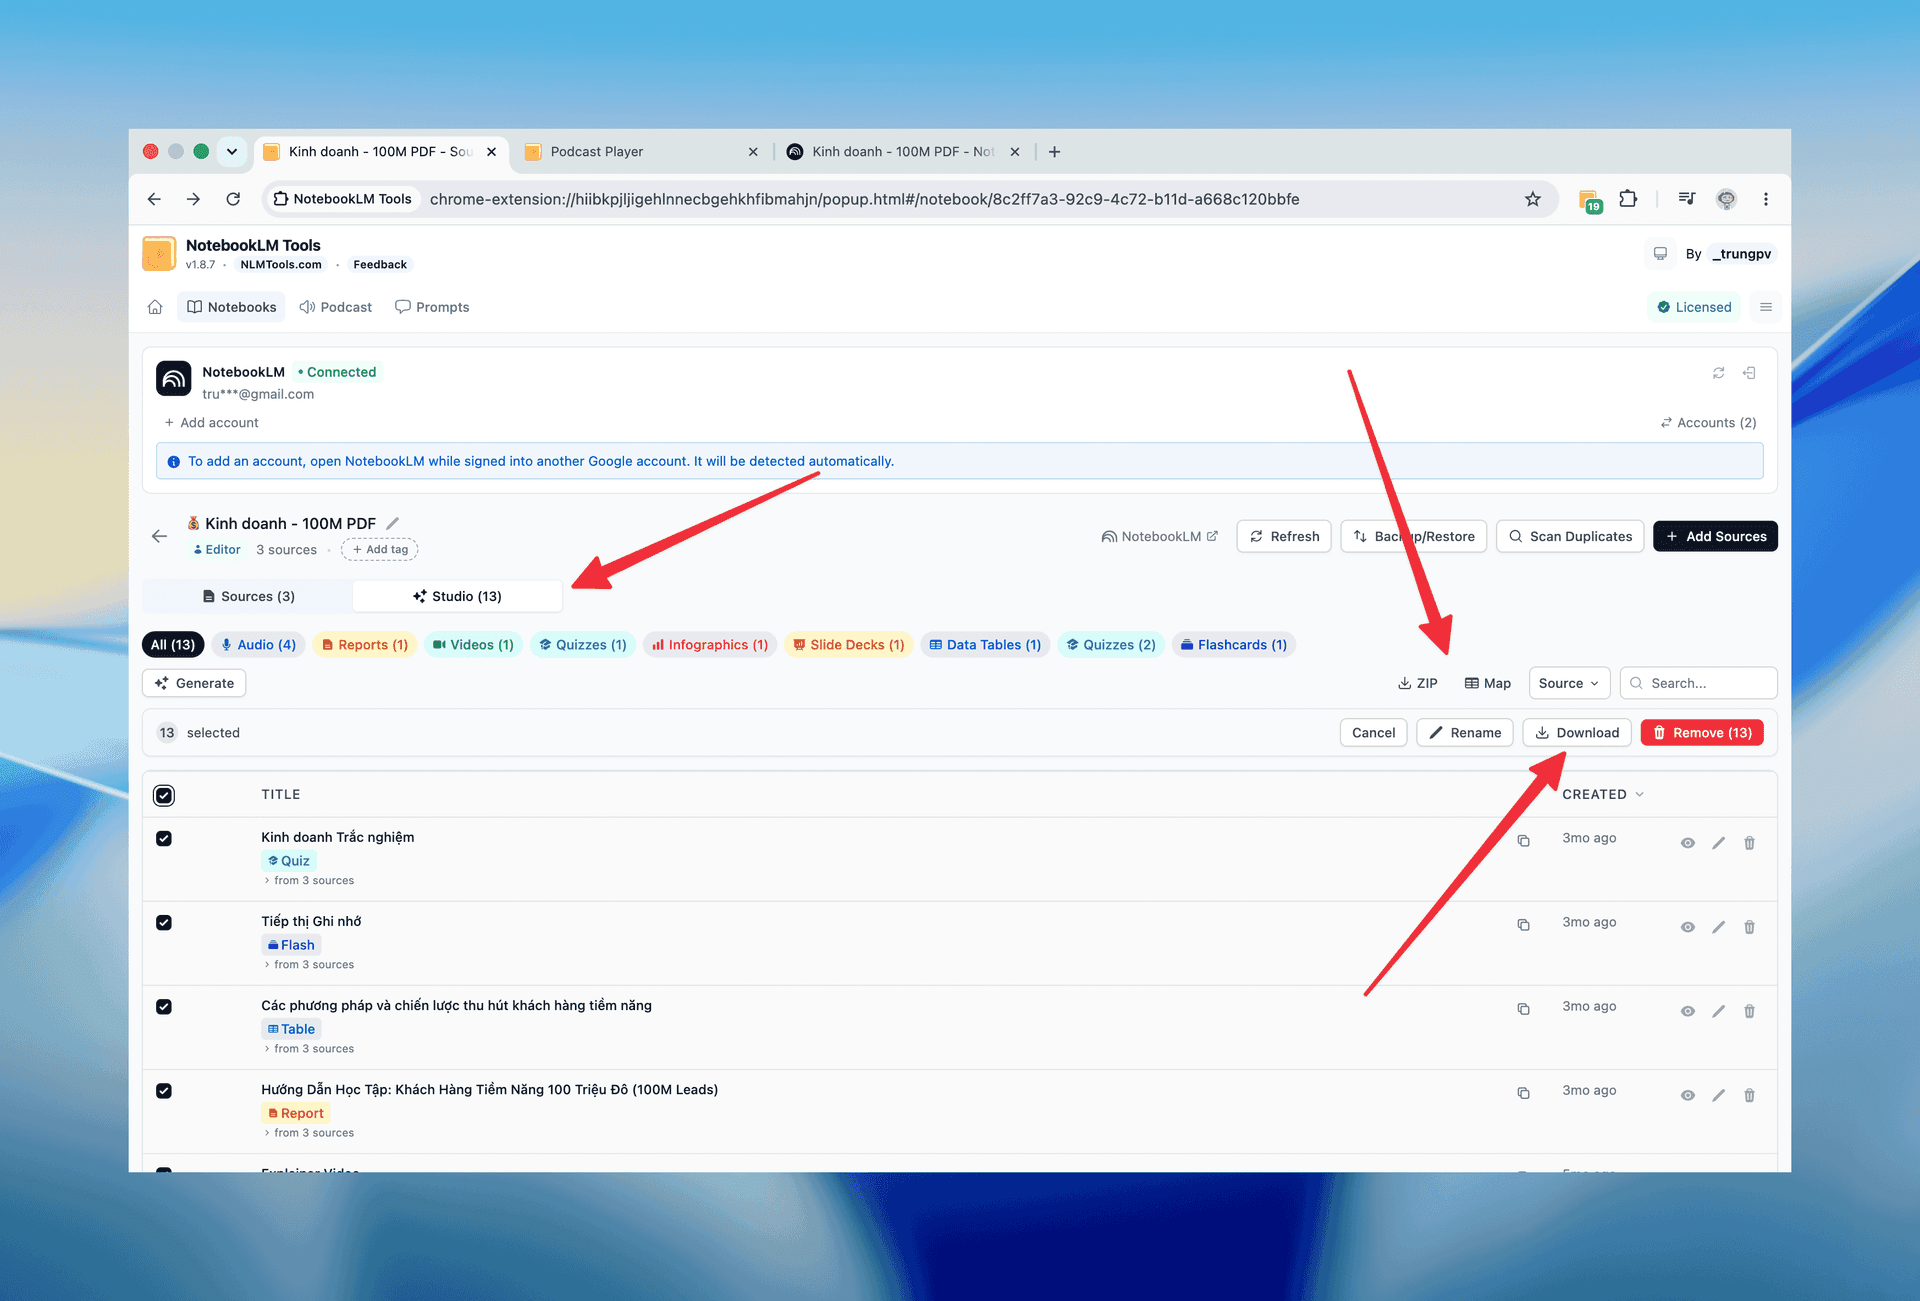The image size is (1920, 1301).
Task: Click the sign-out icon in NotebookLM account card
Action: coord(1749,373)
